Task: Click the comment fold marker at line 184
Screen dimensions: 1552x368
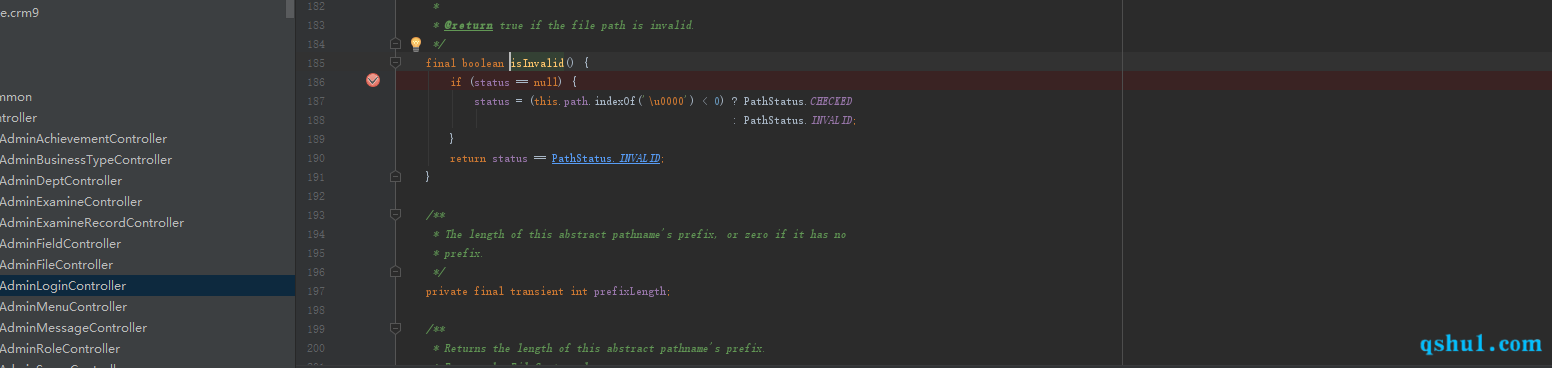Action: pyautogui.click(x=395, y=44)
